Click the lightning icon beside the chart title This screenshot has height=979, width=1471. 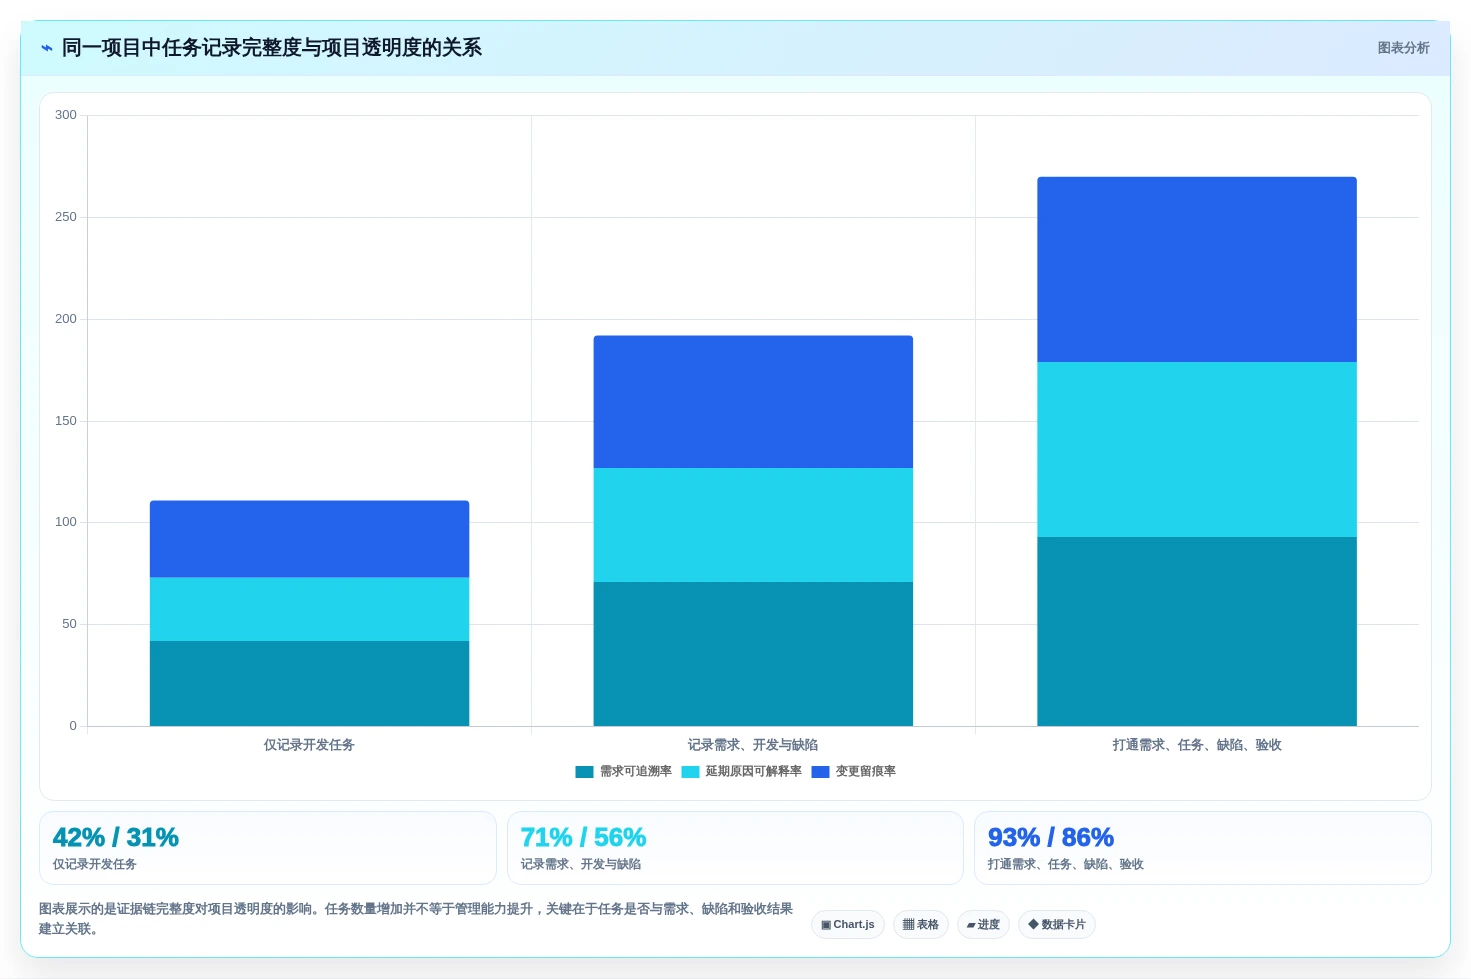click(46, 48)
